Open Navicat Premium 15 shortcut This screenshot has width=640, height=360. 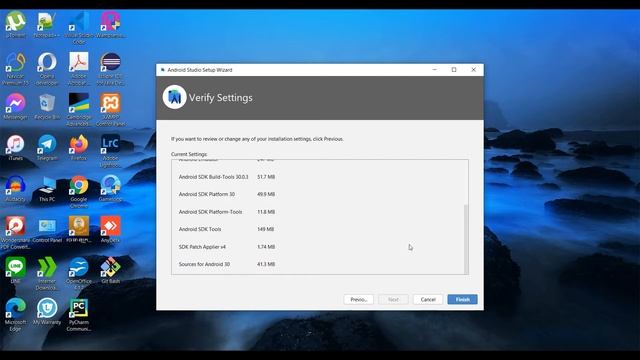tap(16, 69)
